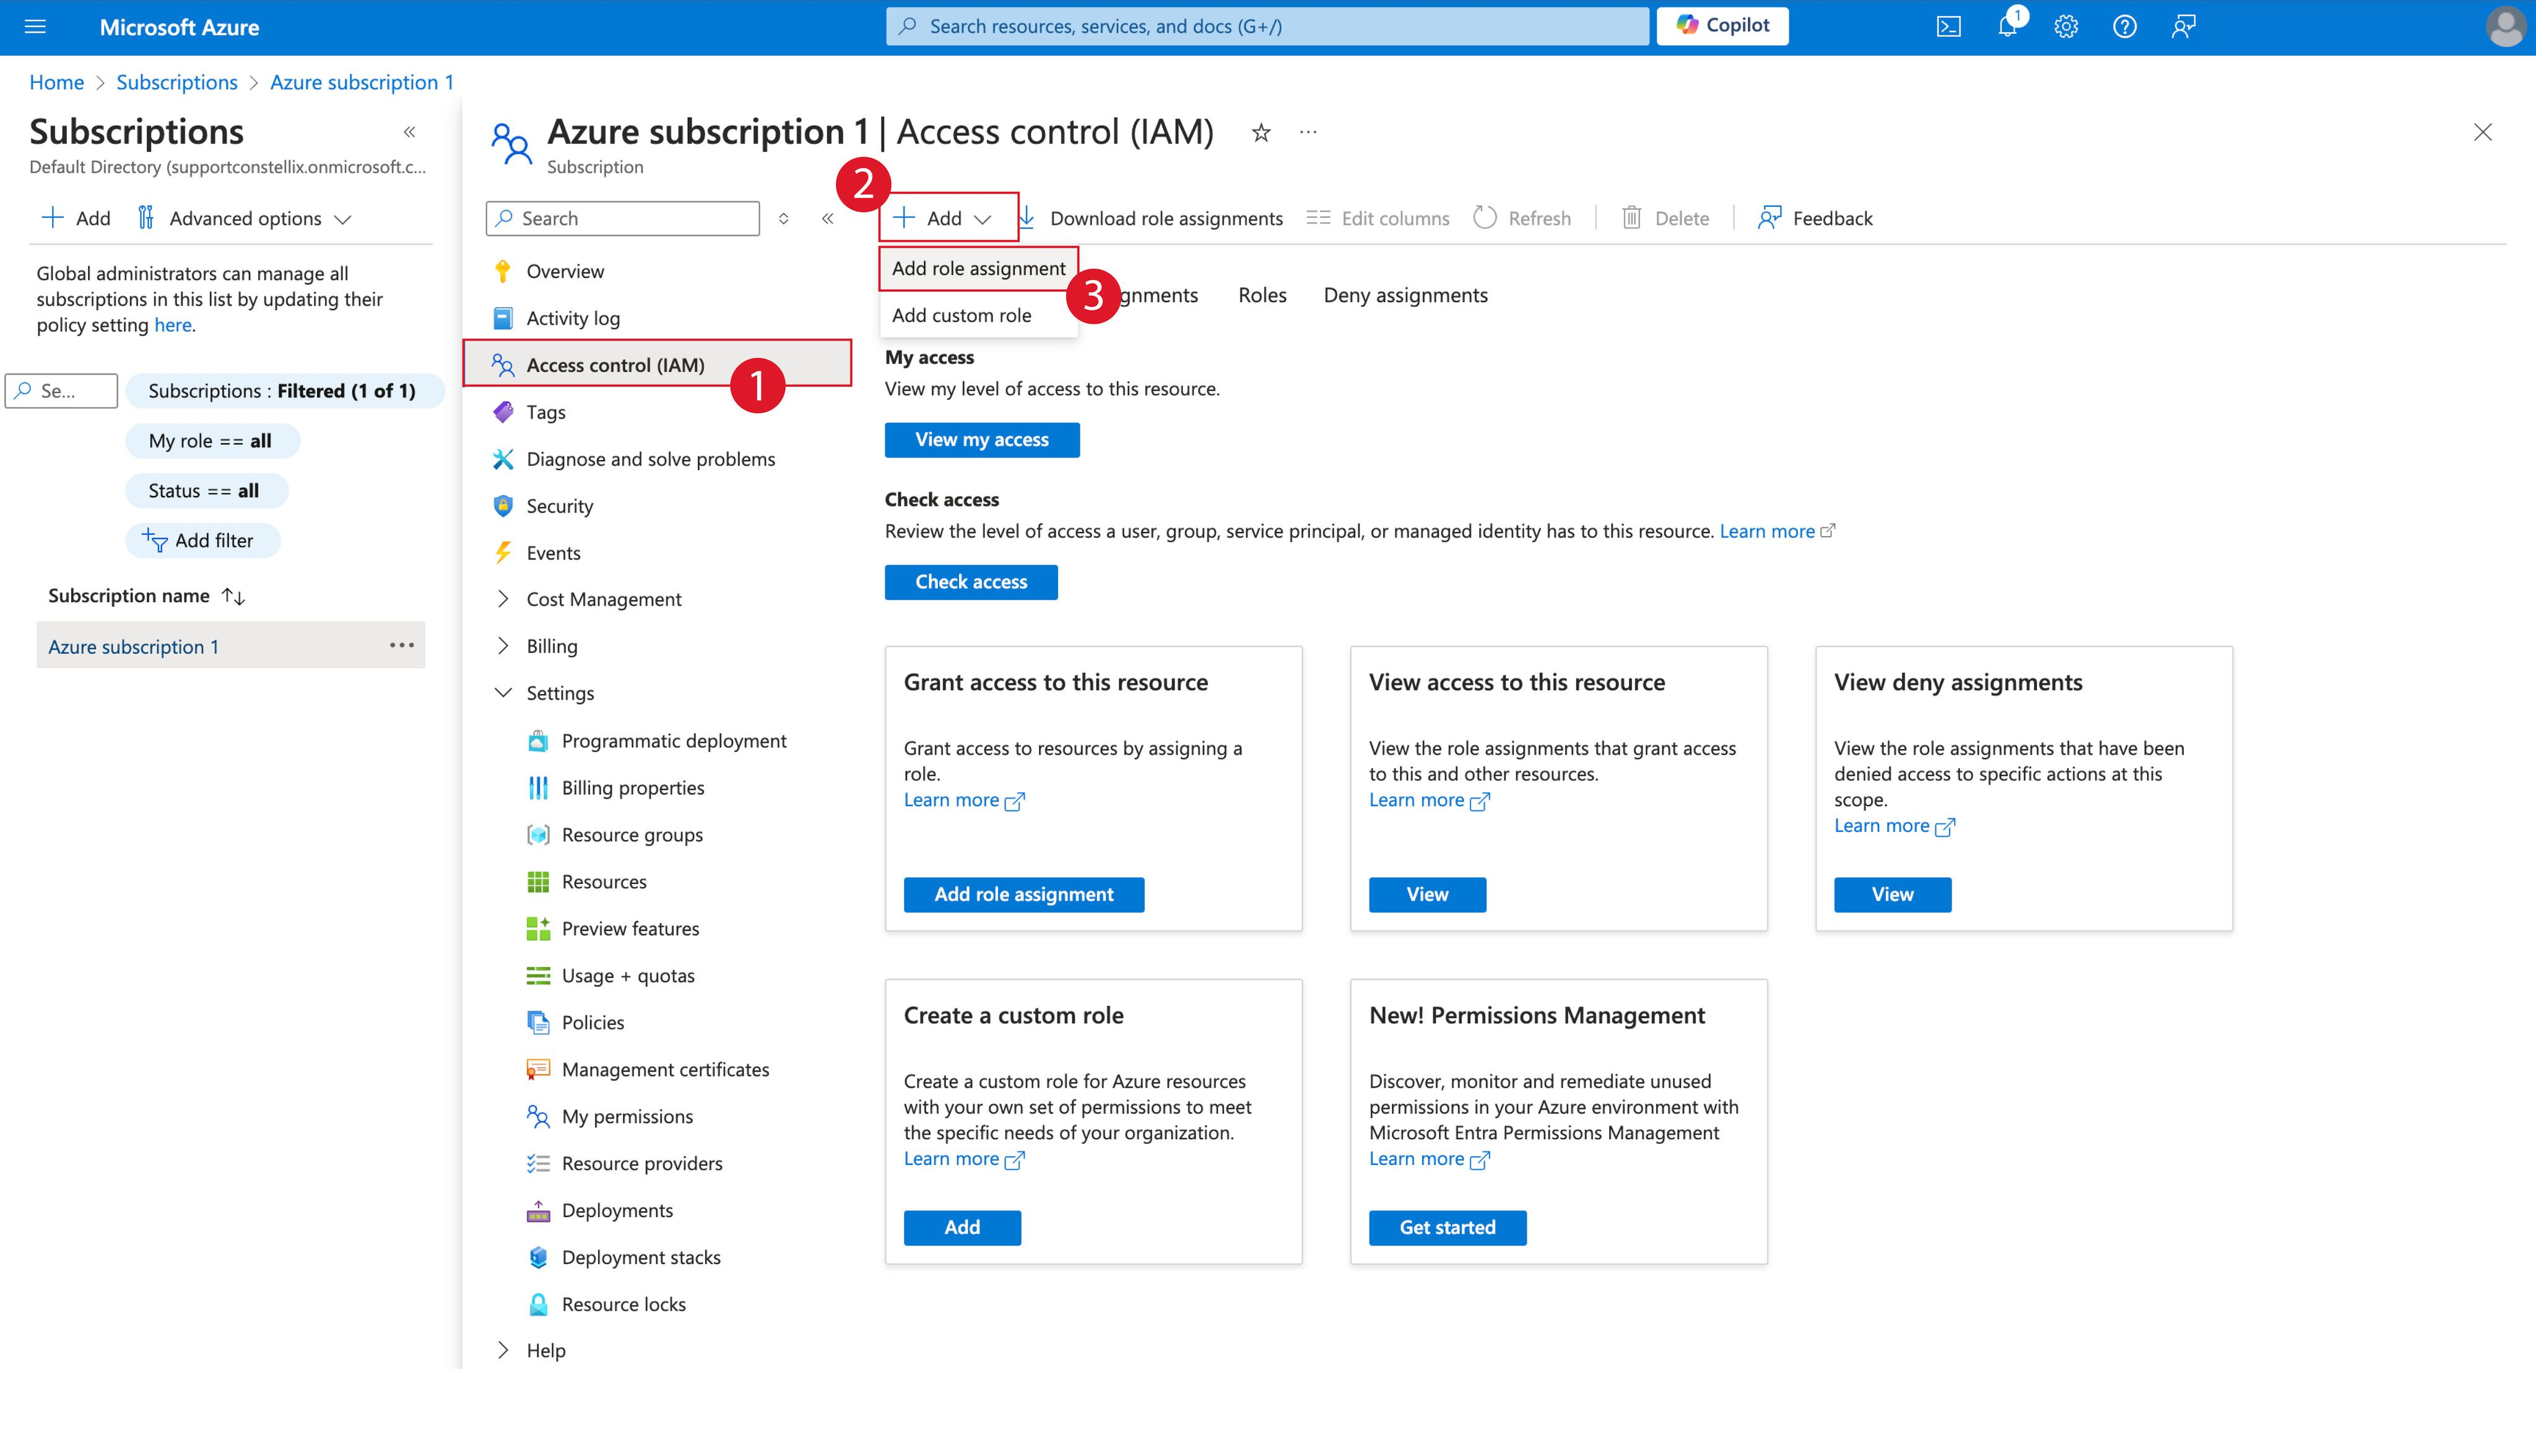Viewport: 2536px width, 1456px height.
Task: Open the notifications bell
Action: point(2007,27)
